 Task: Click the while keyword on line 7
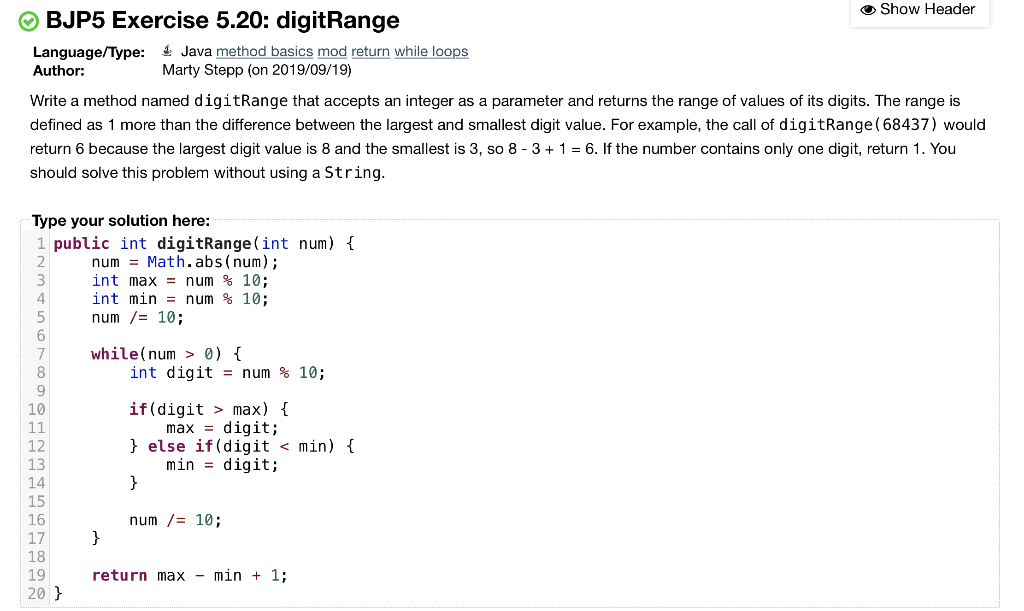pos(115,354)
